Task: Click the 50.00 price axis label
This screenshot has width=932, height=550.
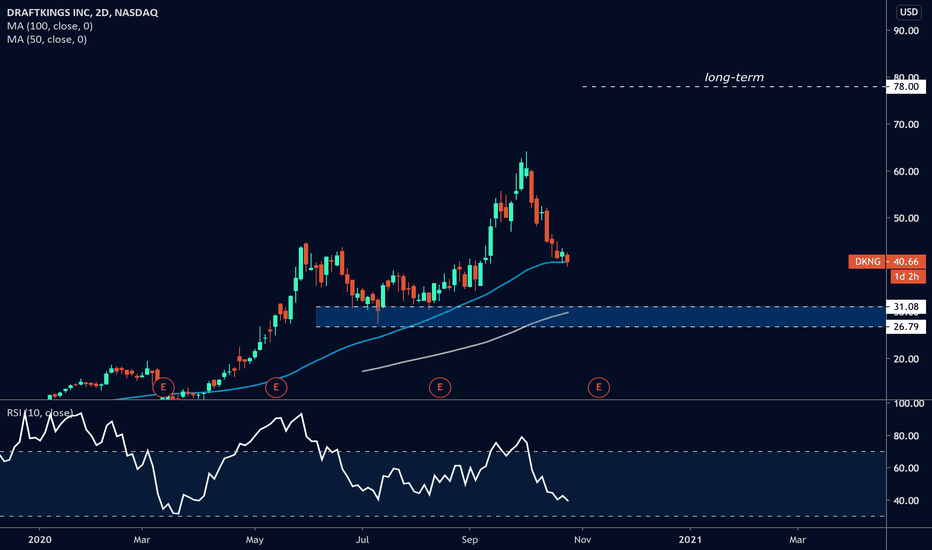Action: click(x=906, y=218)
